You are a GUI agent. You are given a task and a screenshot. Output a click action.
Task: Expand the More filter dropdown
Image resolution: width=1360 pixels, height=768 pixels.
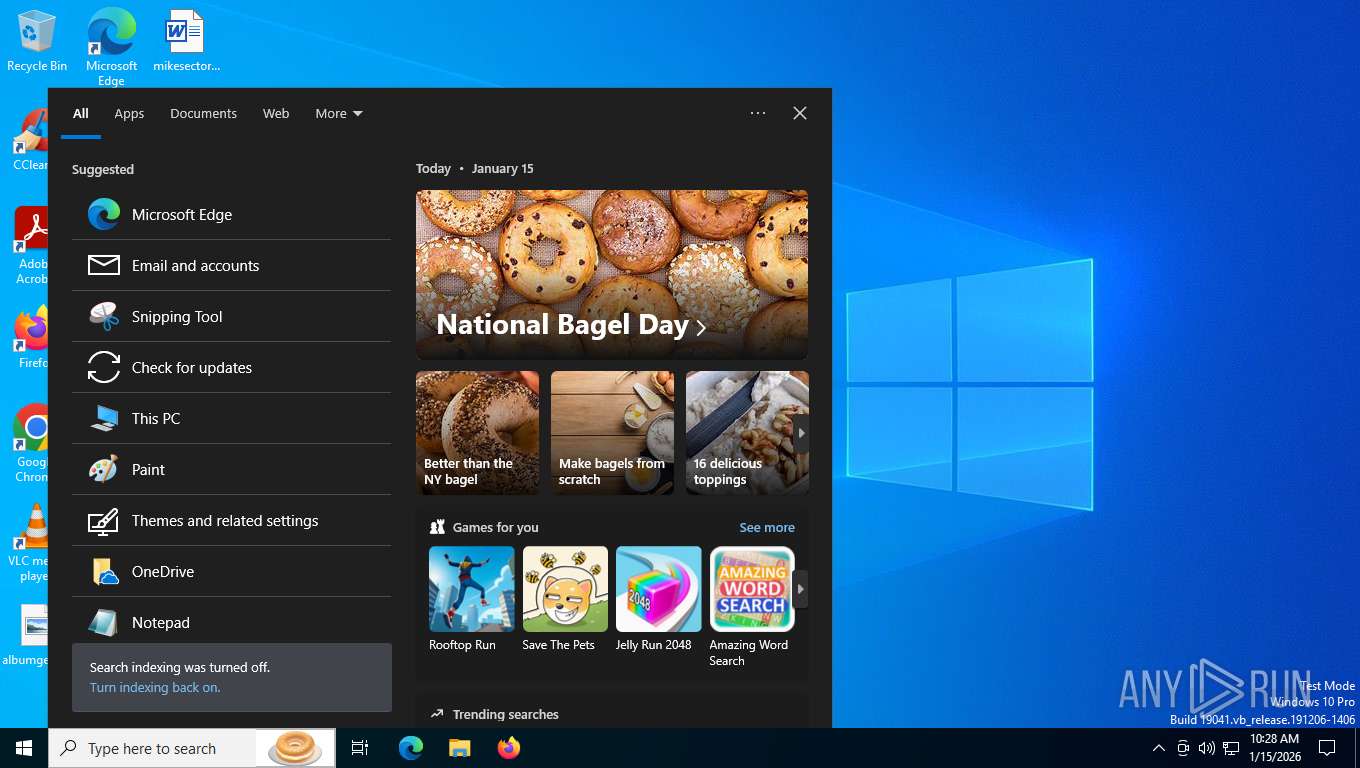tap(339, 113)
